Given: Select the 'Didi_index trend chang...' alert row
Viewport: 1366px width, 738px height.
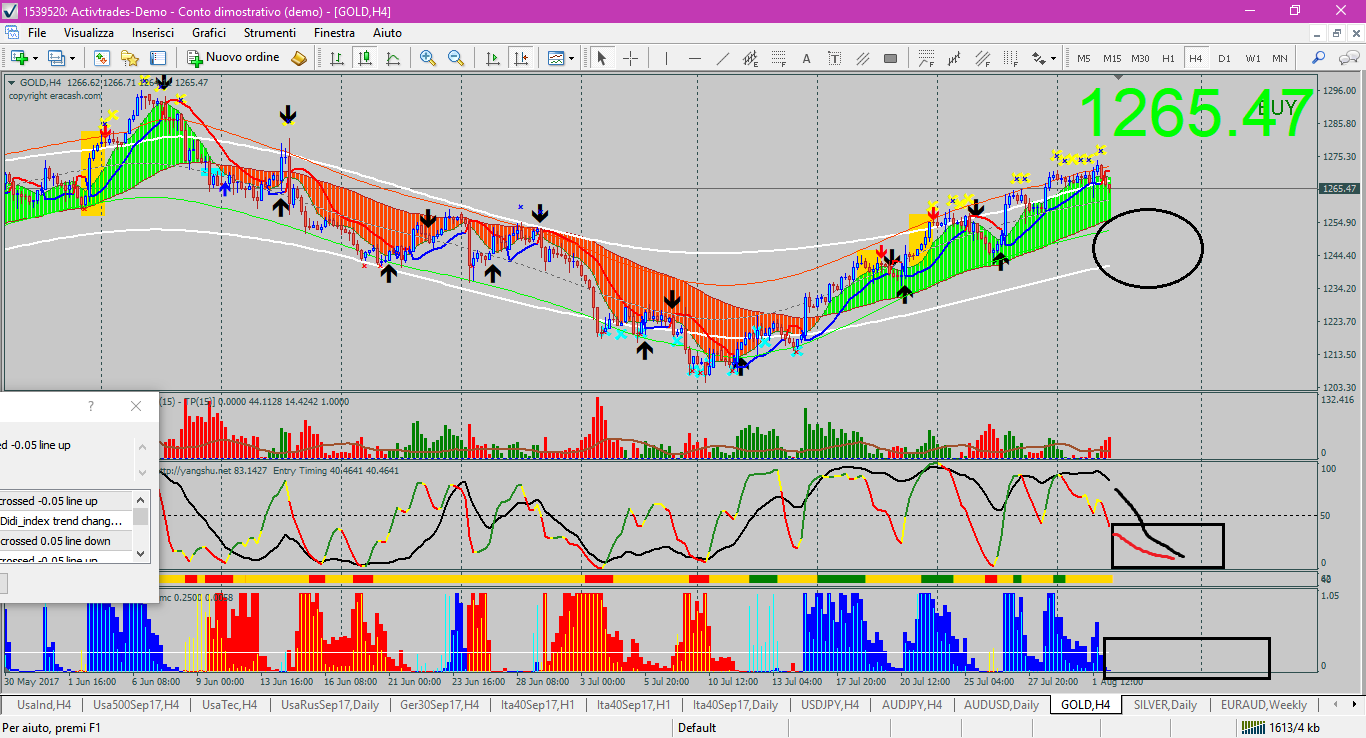Looking at the screenshot, I should tap(66, 521).
